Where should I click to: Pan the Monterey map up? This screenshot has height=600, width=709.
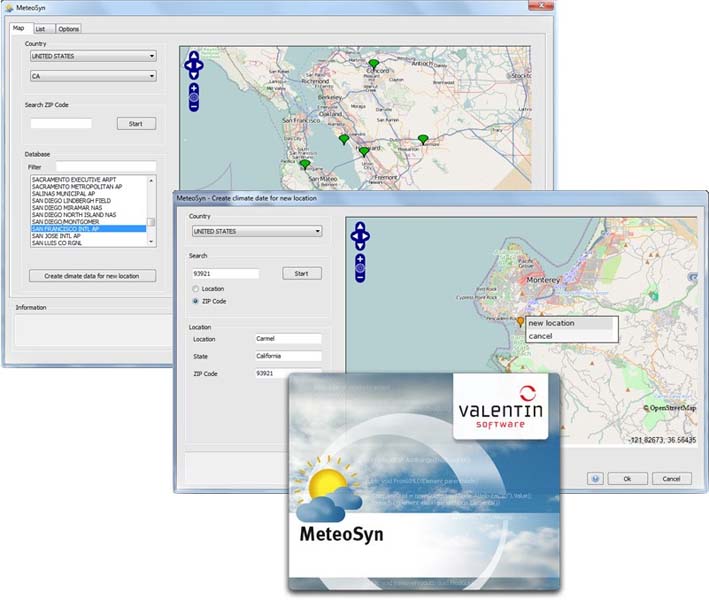(x=360, y=227)
